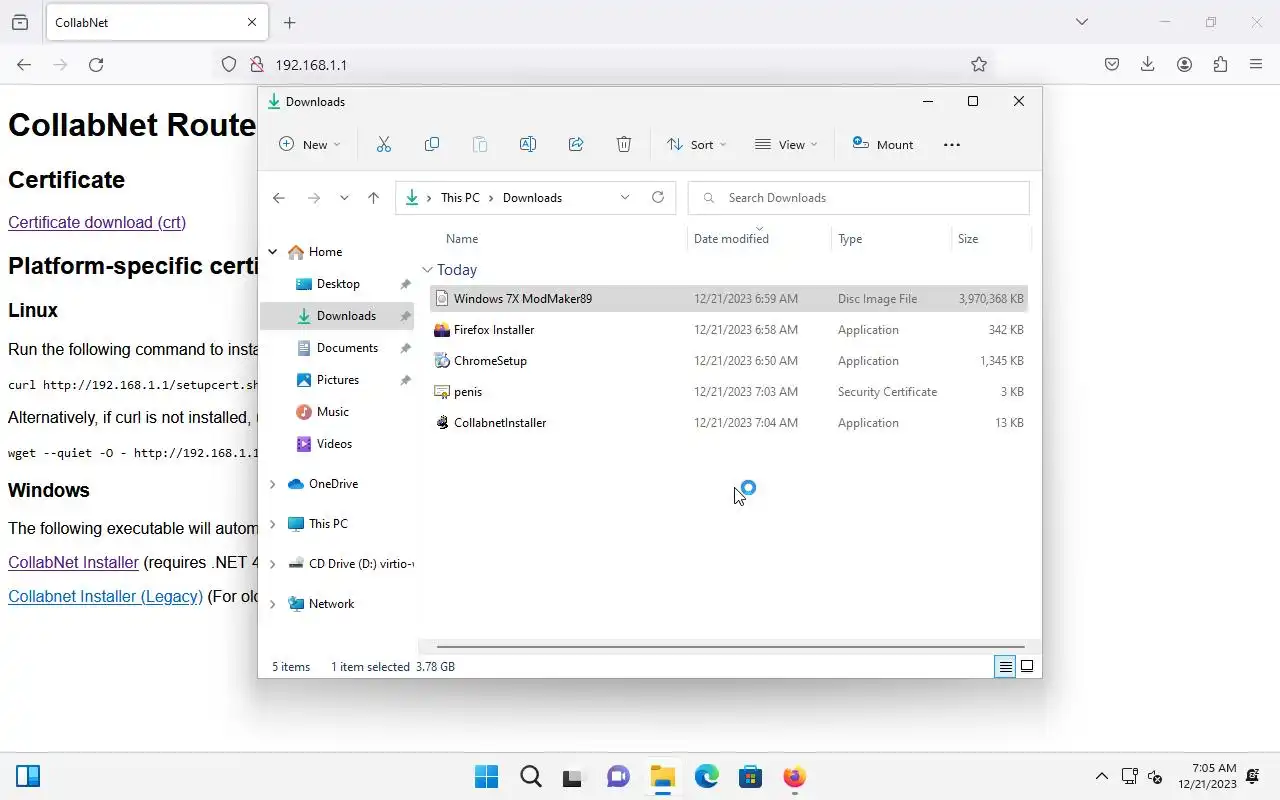Click the Security Certificate file icon

[442, 392]
